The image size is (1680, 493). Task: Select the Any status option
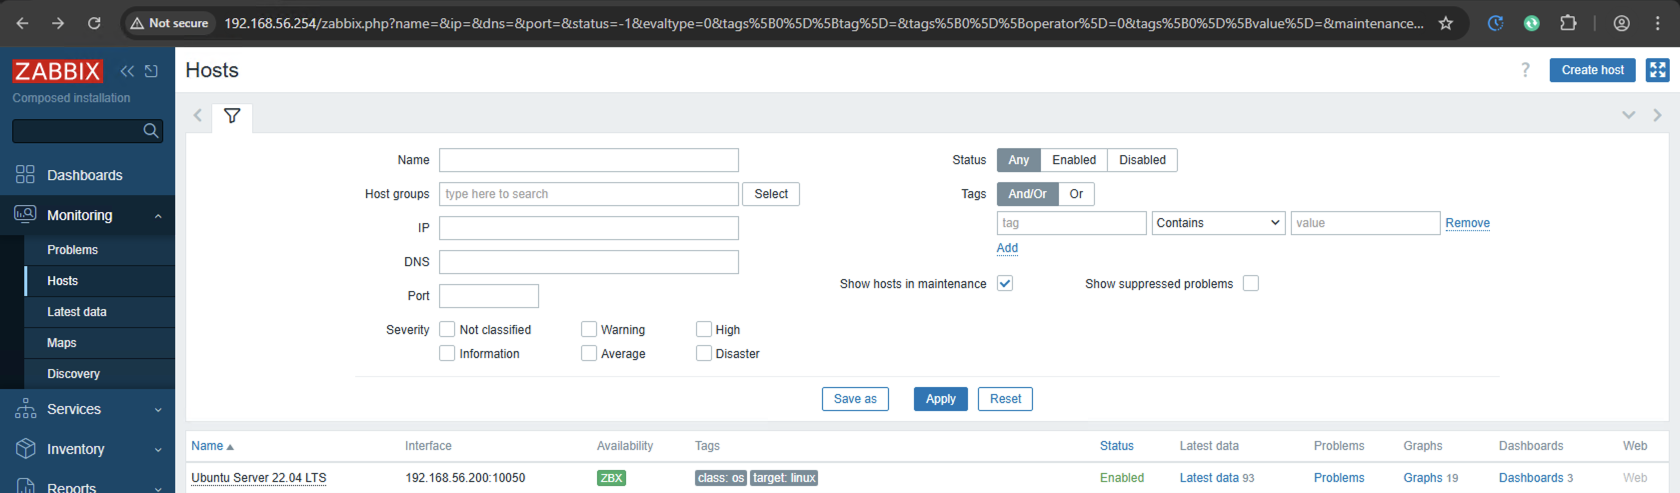click(1019, 160)
